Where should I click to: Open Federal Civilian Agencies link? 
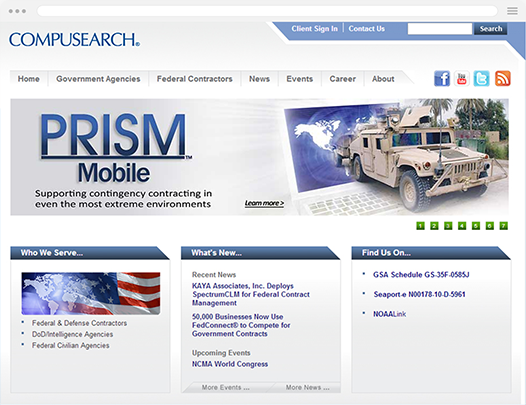point(70,345)
